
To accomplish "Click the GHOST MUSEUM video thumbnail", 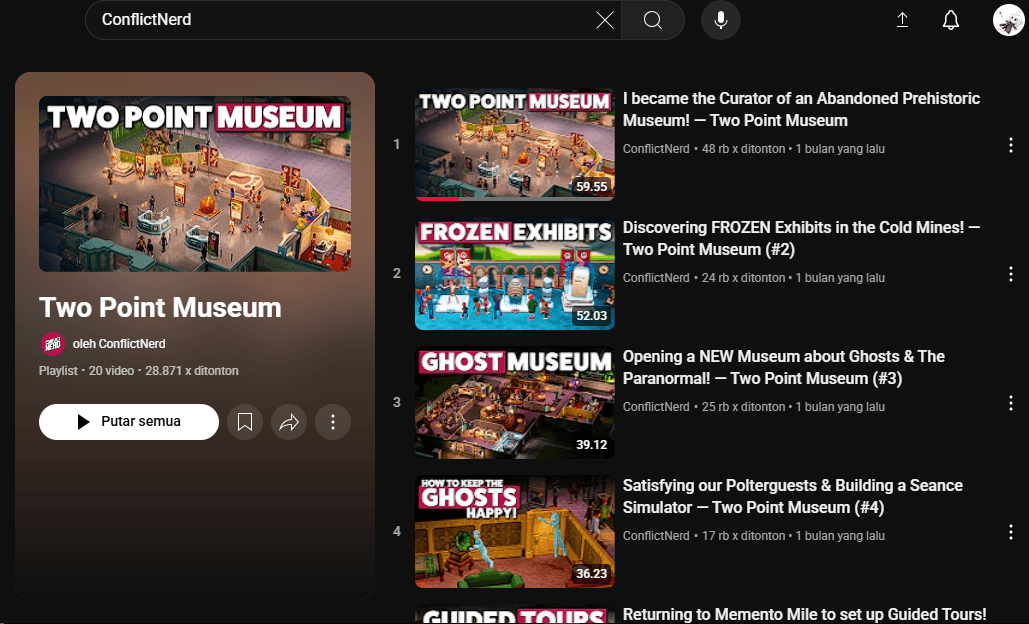I will tap(514, 403).
